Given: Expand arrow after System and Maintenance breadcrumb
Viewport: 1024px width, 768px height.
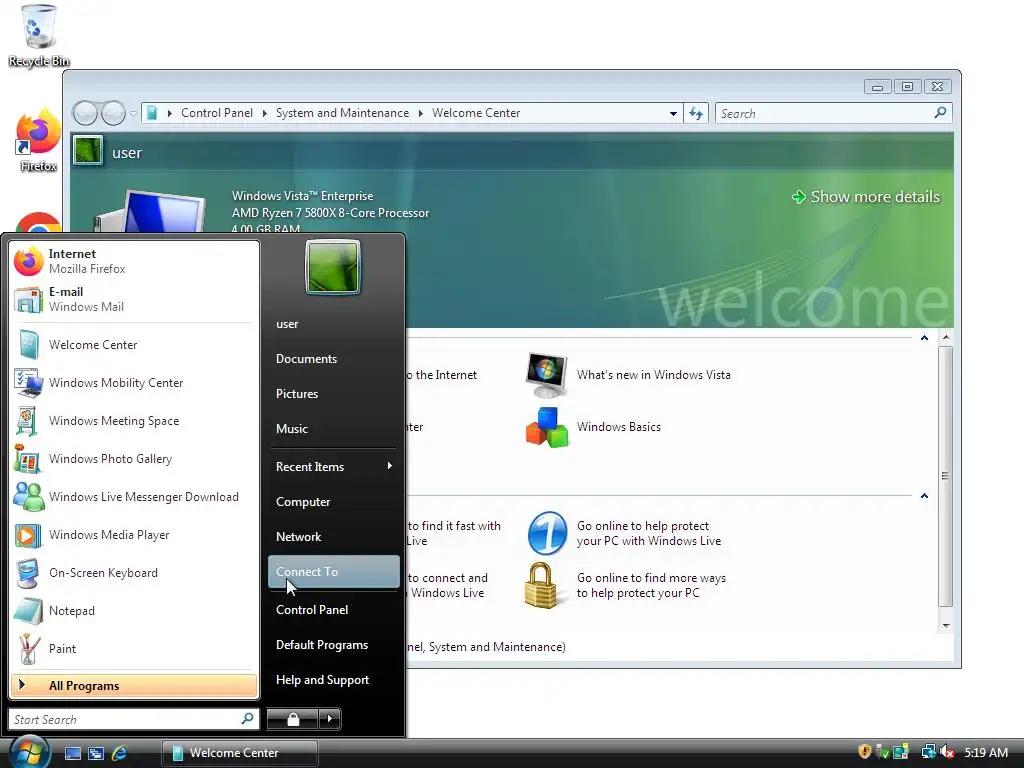Looking at the screenshot, I should click(x=421, y=113).
